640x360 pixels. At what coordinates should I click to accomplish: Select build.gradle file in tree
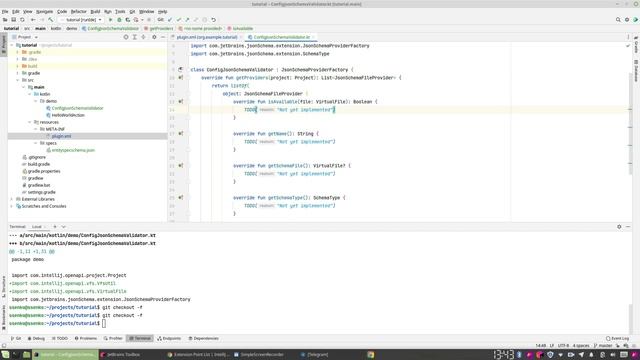click(38, 164)
